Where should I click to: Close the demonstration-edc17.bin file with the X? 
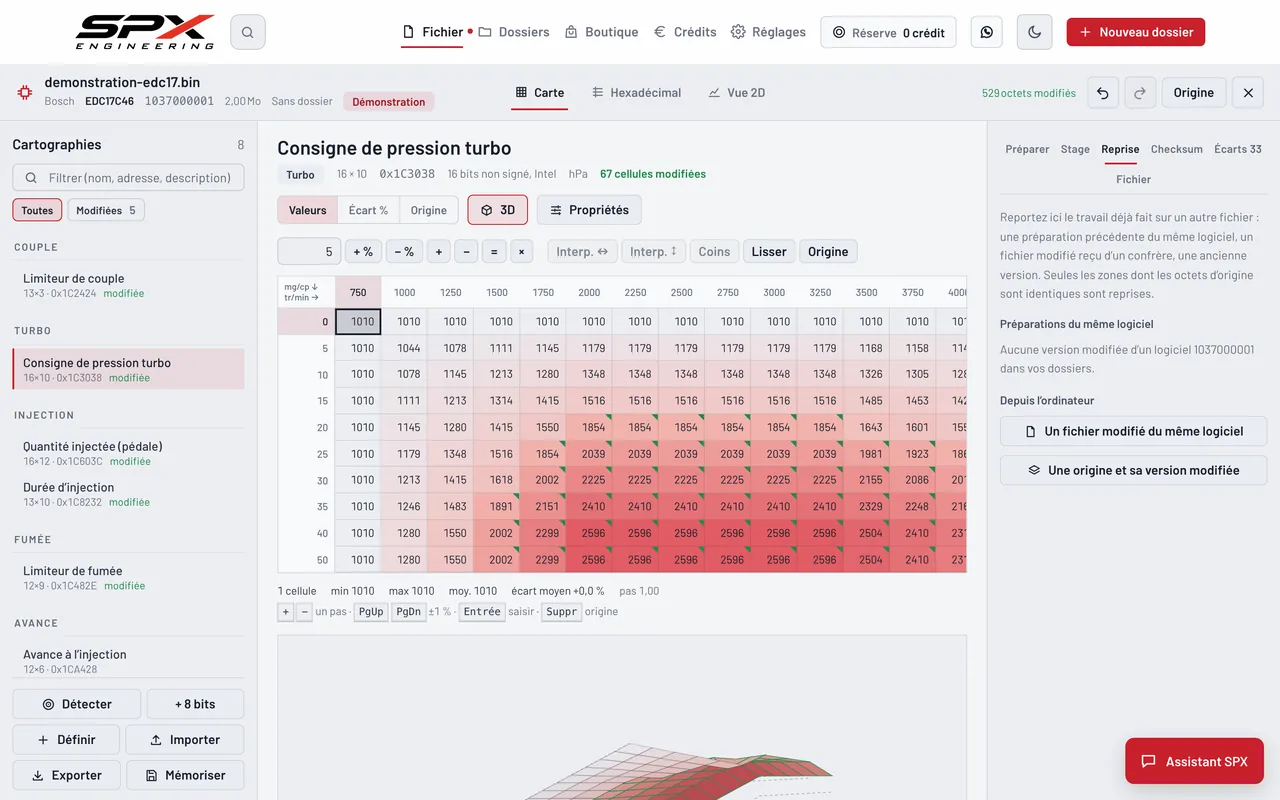tap(1248, 93)
